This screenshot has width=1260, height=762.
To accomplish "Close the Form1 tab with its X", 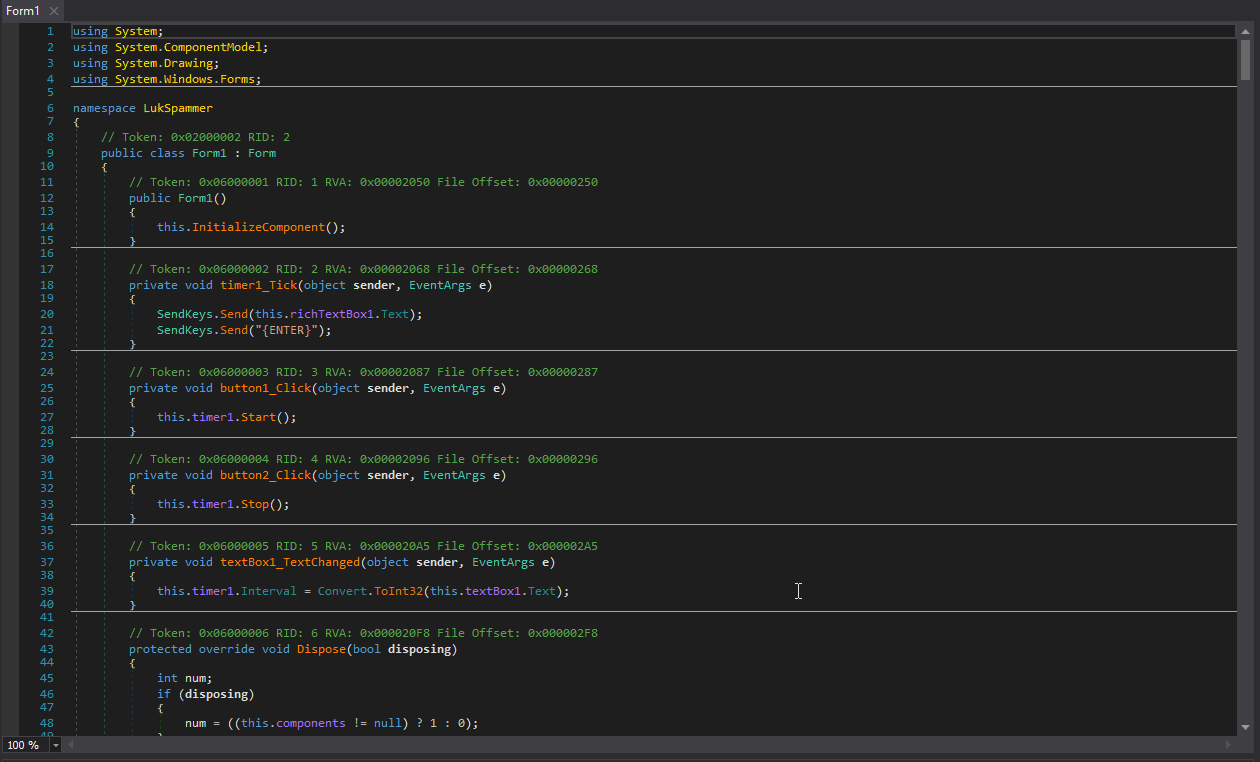I will (x=54, y=11).
